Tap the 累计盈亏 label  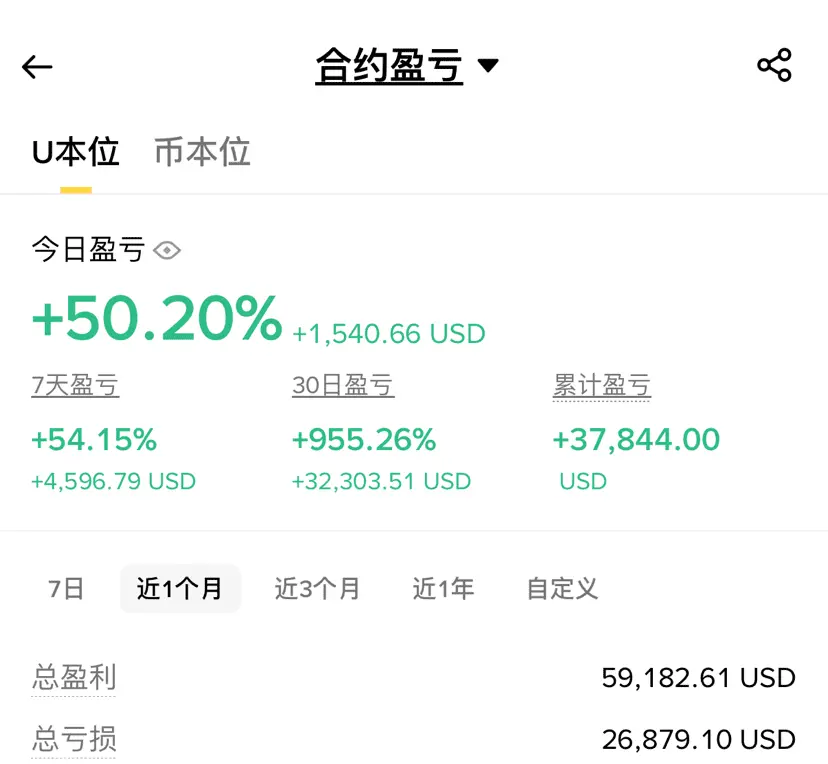[602, 386]
